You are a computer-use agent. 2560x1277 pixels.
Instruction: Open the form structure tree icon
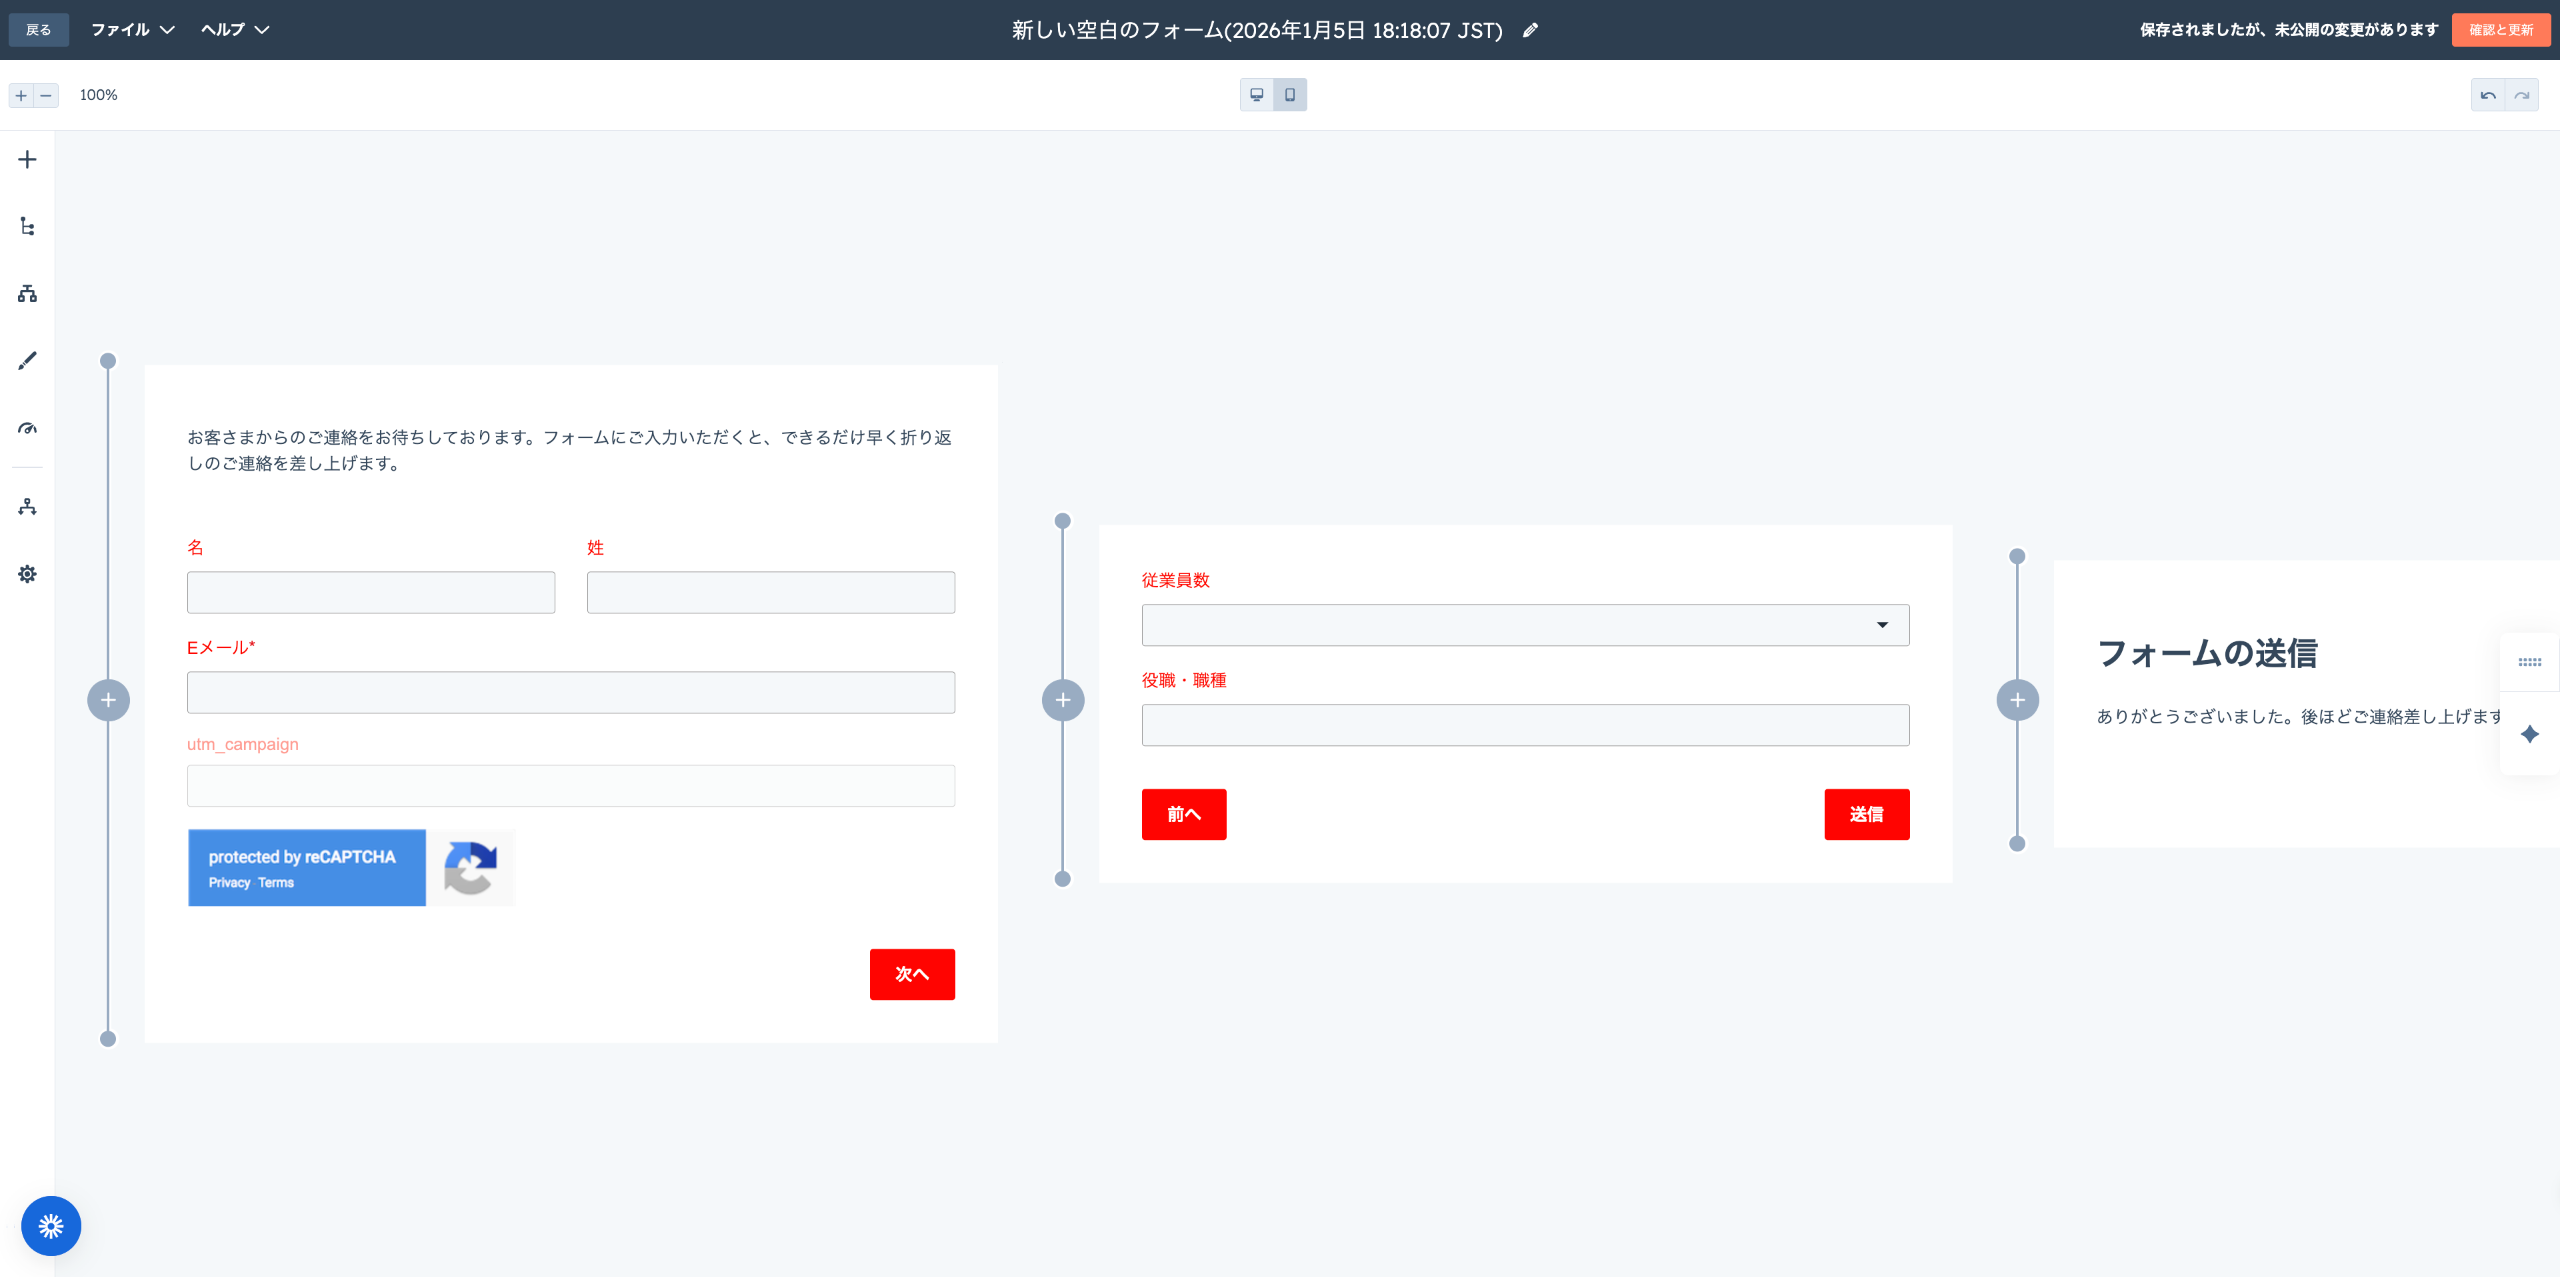click(27, 227)
